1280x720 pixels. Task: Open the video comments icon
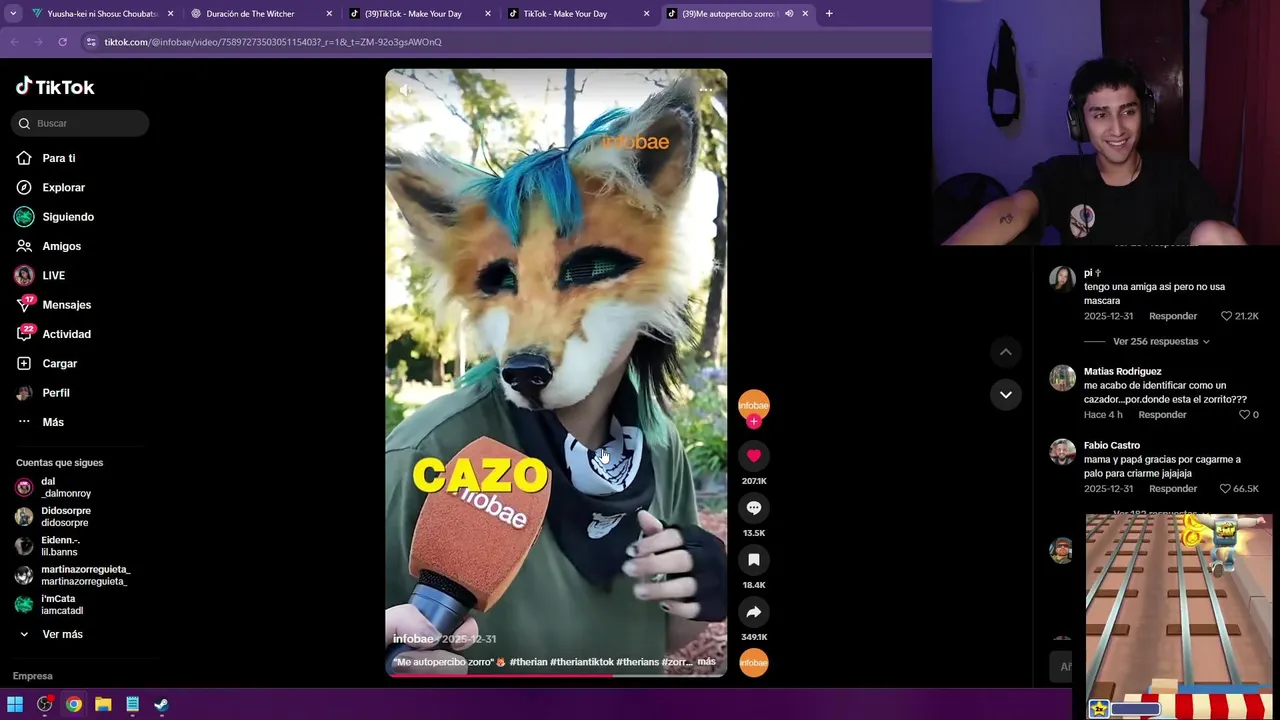(x=754, y=508)
